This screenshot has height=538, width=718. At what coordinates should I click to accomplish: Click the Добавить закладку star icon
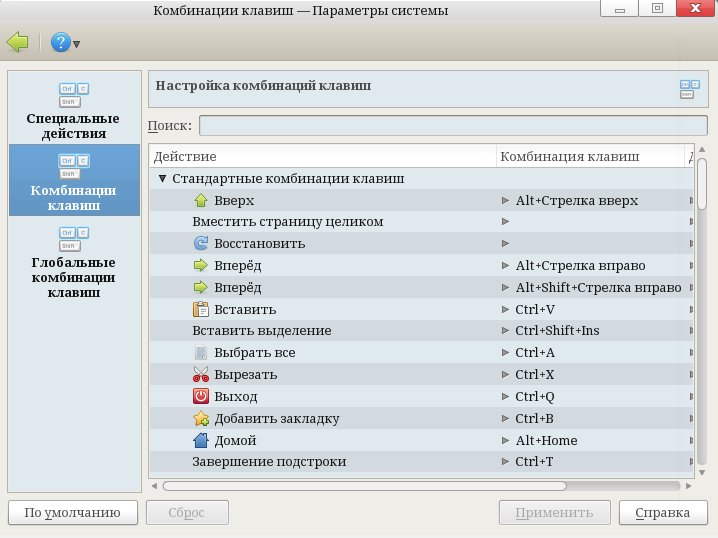click(201, 418)
